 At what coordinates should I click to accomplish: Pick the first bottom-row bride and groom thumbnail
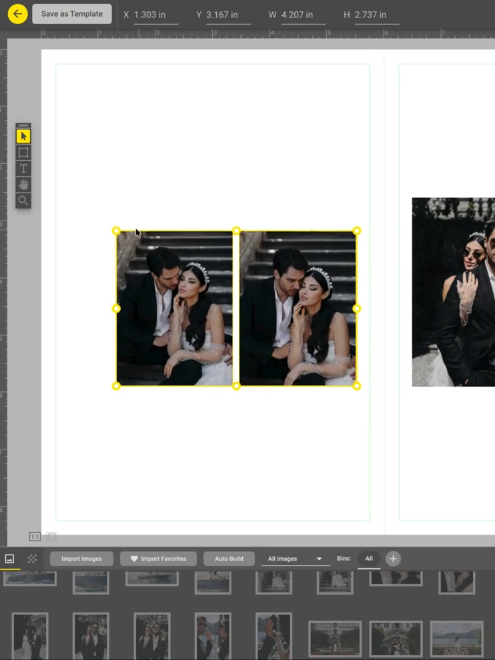tap(30, 636)
